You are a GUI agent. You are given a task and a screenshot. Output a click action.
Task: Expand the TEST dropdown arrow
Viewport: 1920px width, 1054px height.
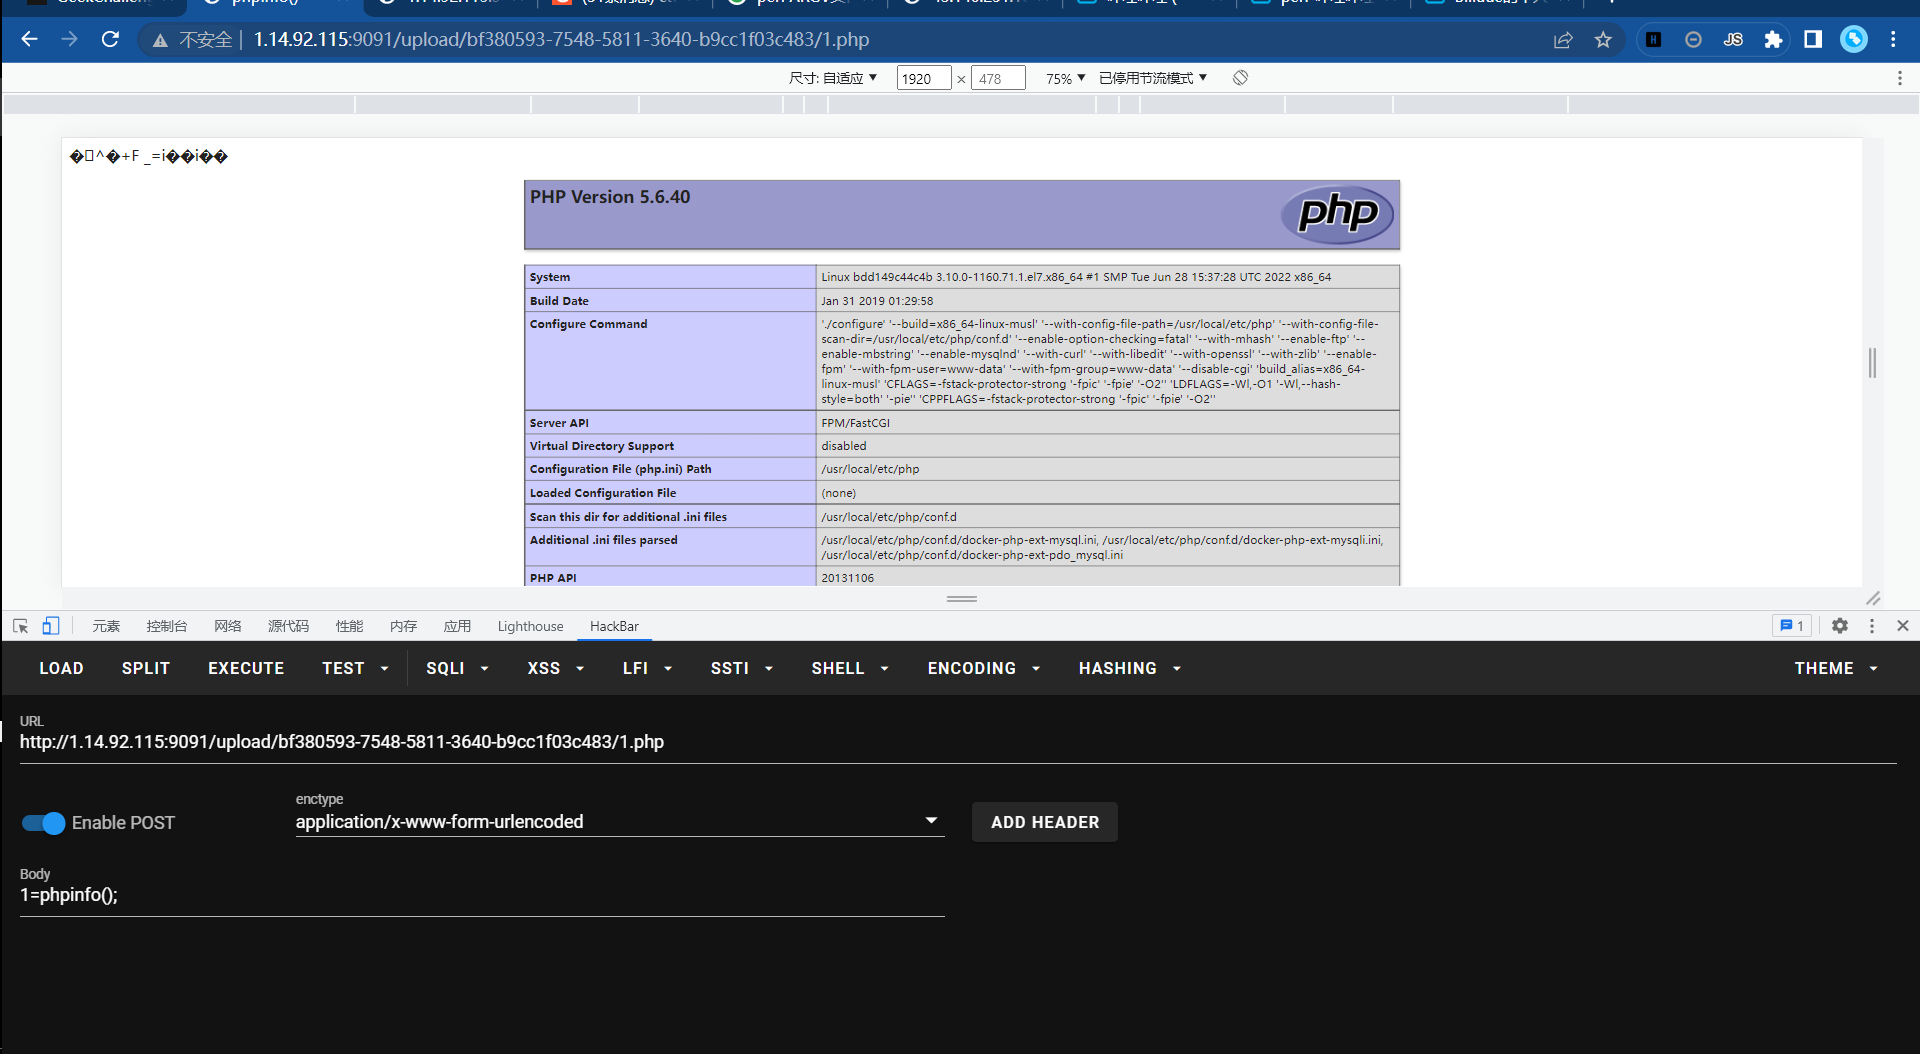point(385,669)
